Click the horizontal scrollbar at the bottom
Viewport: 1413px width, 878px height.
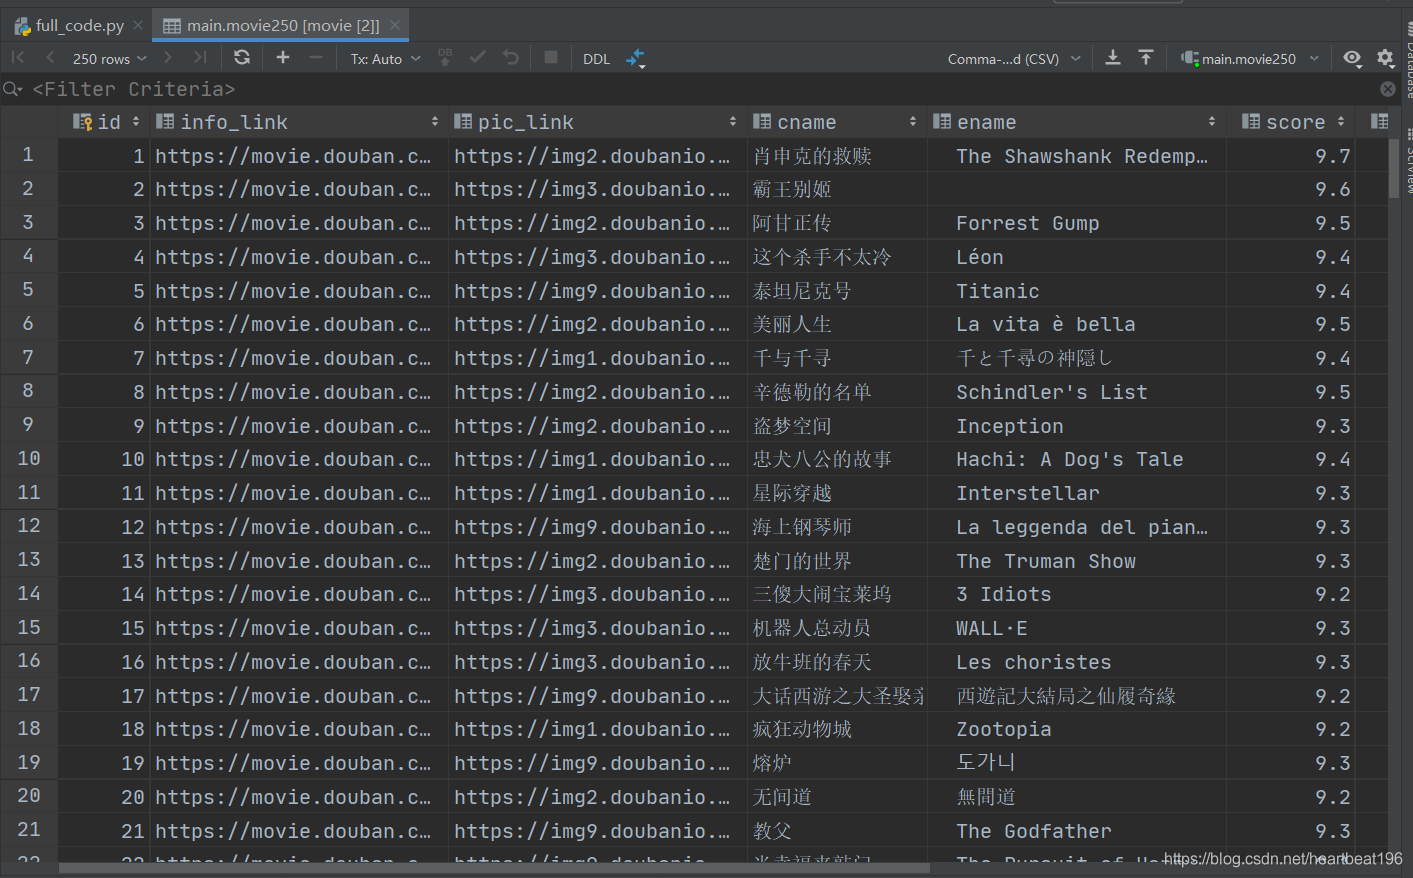[495, 868]
